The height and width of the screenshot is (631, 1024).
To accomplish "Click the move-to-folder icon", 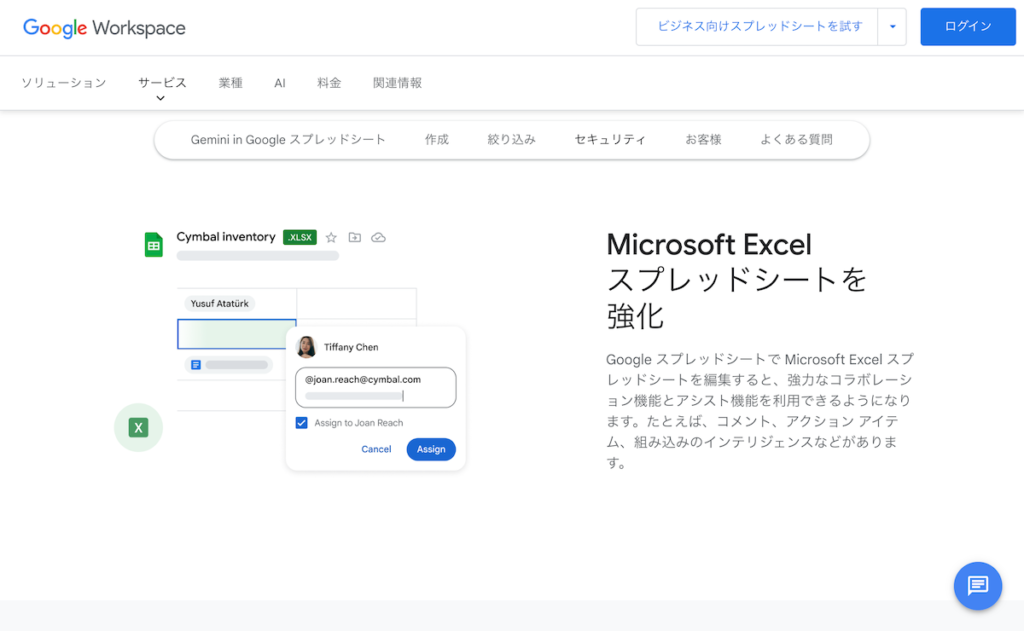I will [355, 237].
